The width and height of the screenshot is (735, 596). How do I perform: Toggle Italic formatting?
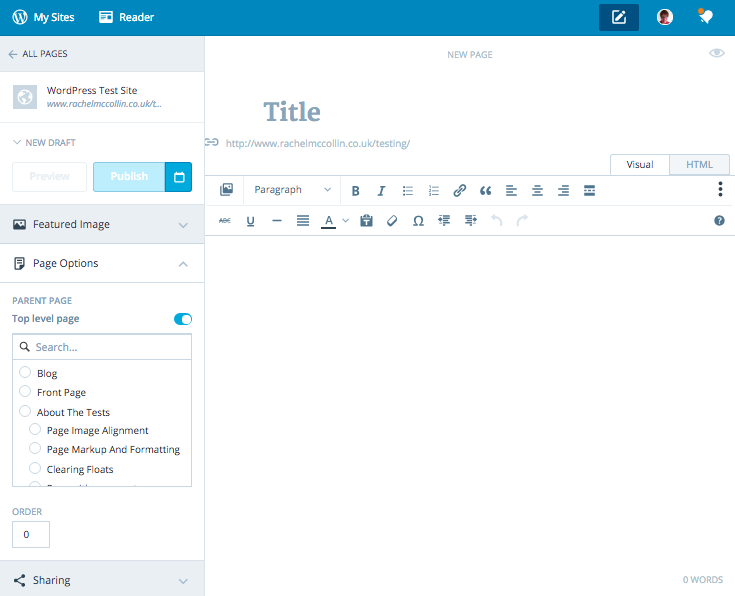coord(382,191)
